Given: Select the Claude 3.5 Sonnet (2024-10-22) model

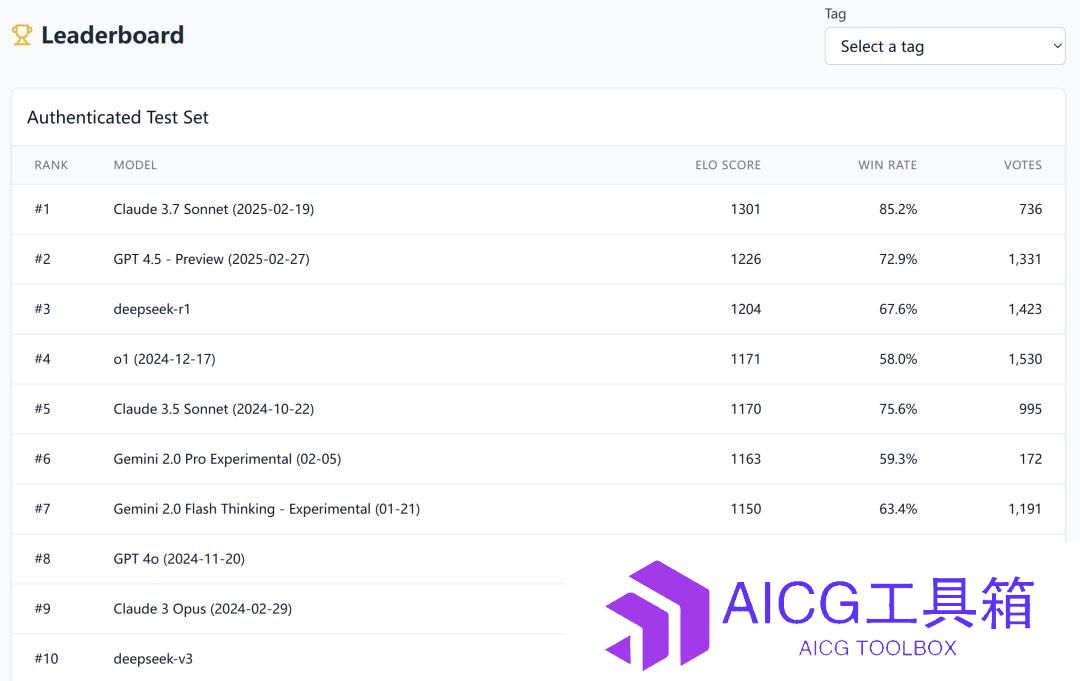Looking at the screenshot, I should click(214, 409).
